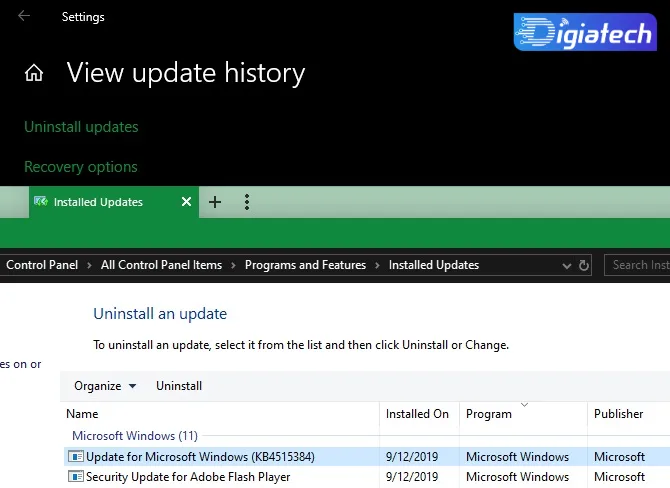Viewport: 670px width, 488px height.
Task: Click the KB4515384 update row icon
Action: 76,456
